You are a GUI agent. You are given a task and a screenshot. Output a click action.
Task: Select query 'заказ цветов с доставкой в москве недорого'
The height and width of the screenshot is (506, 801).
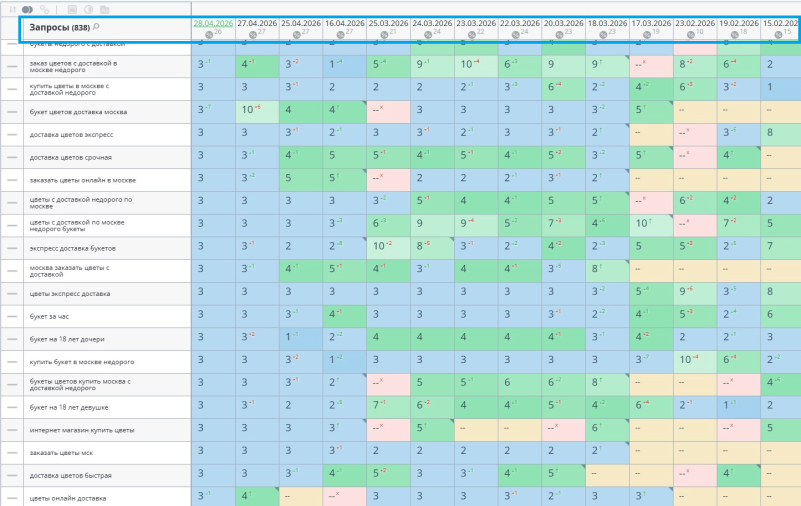click(73, 66)
